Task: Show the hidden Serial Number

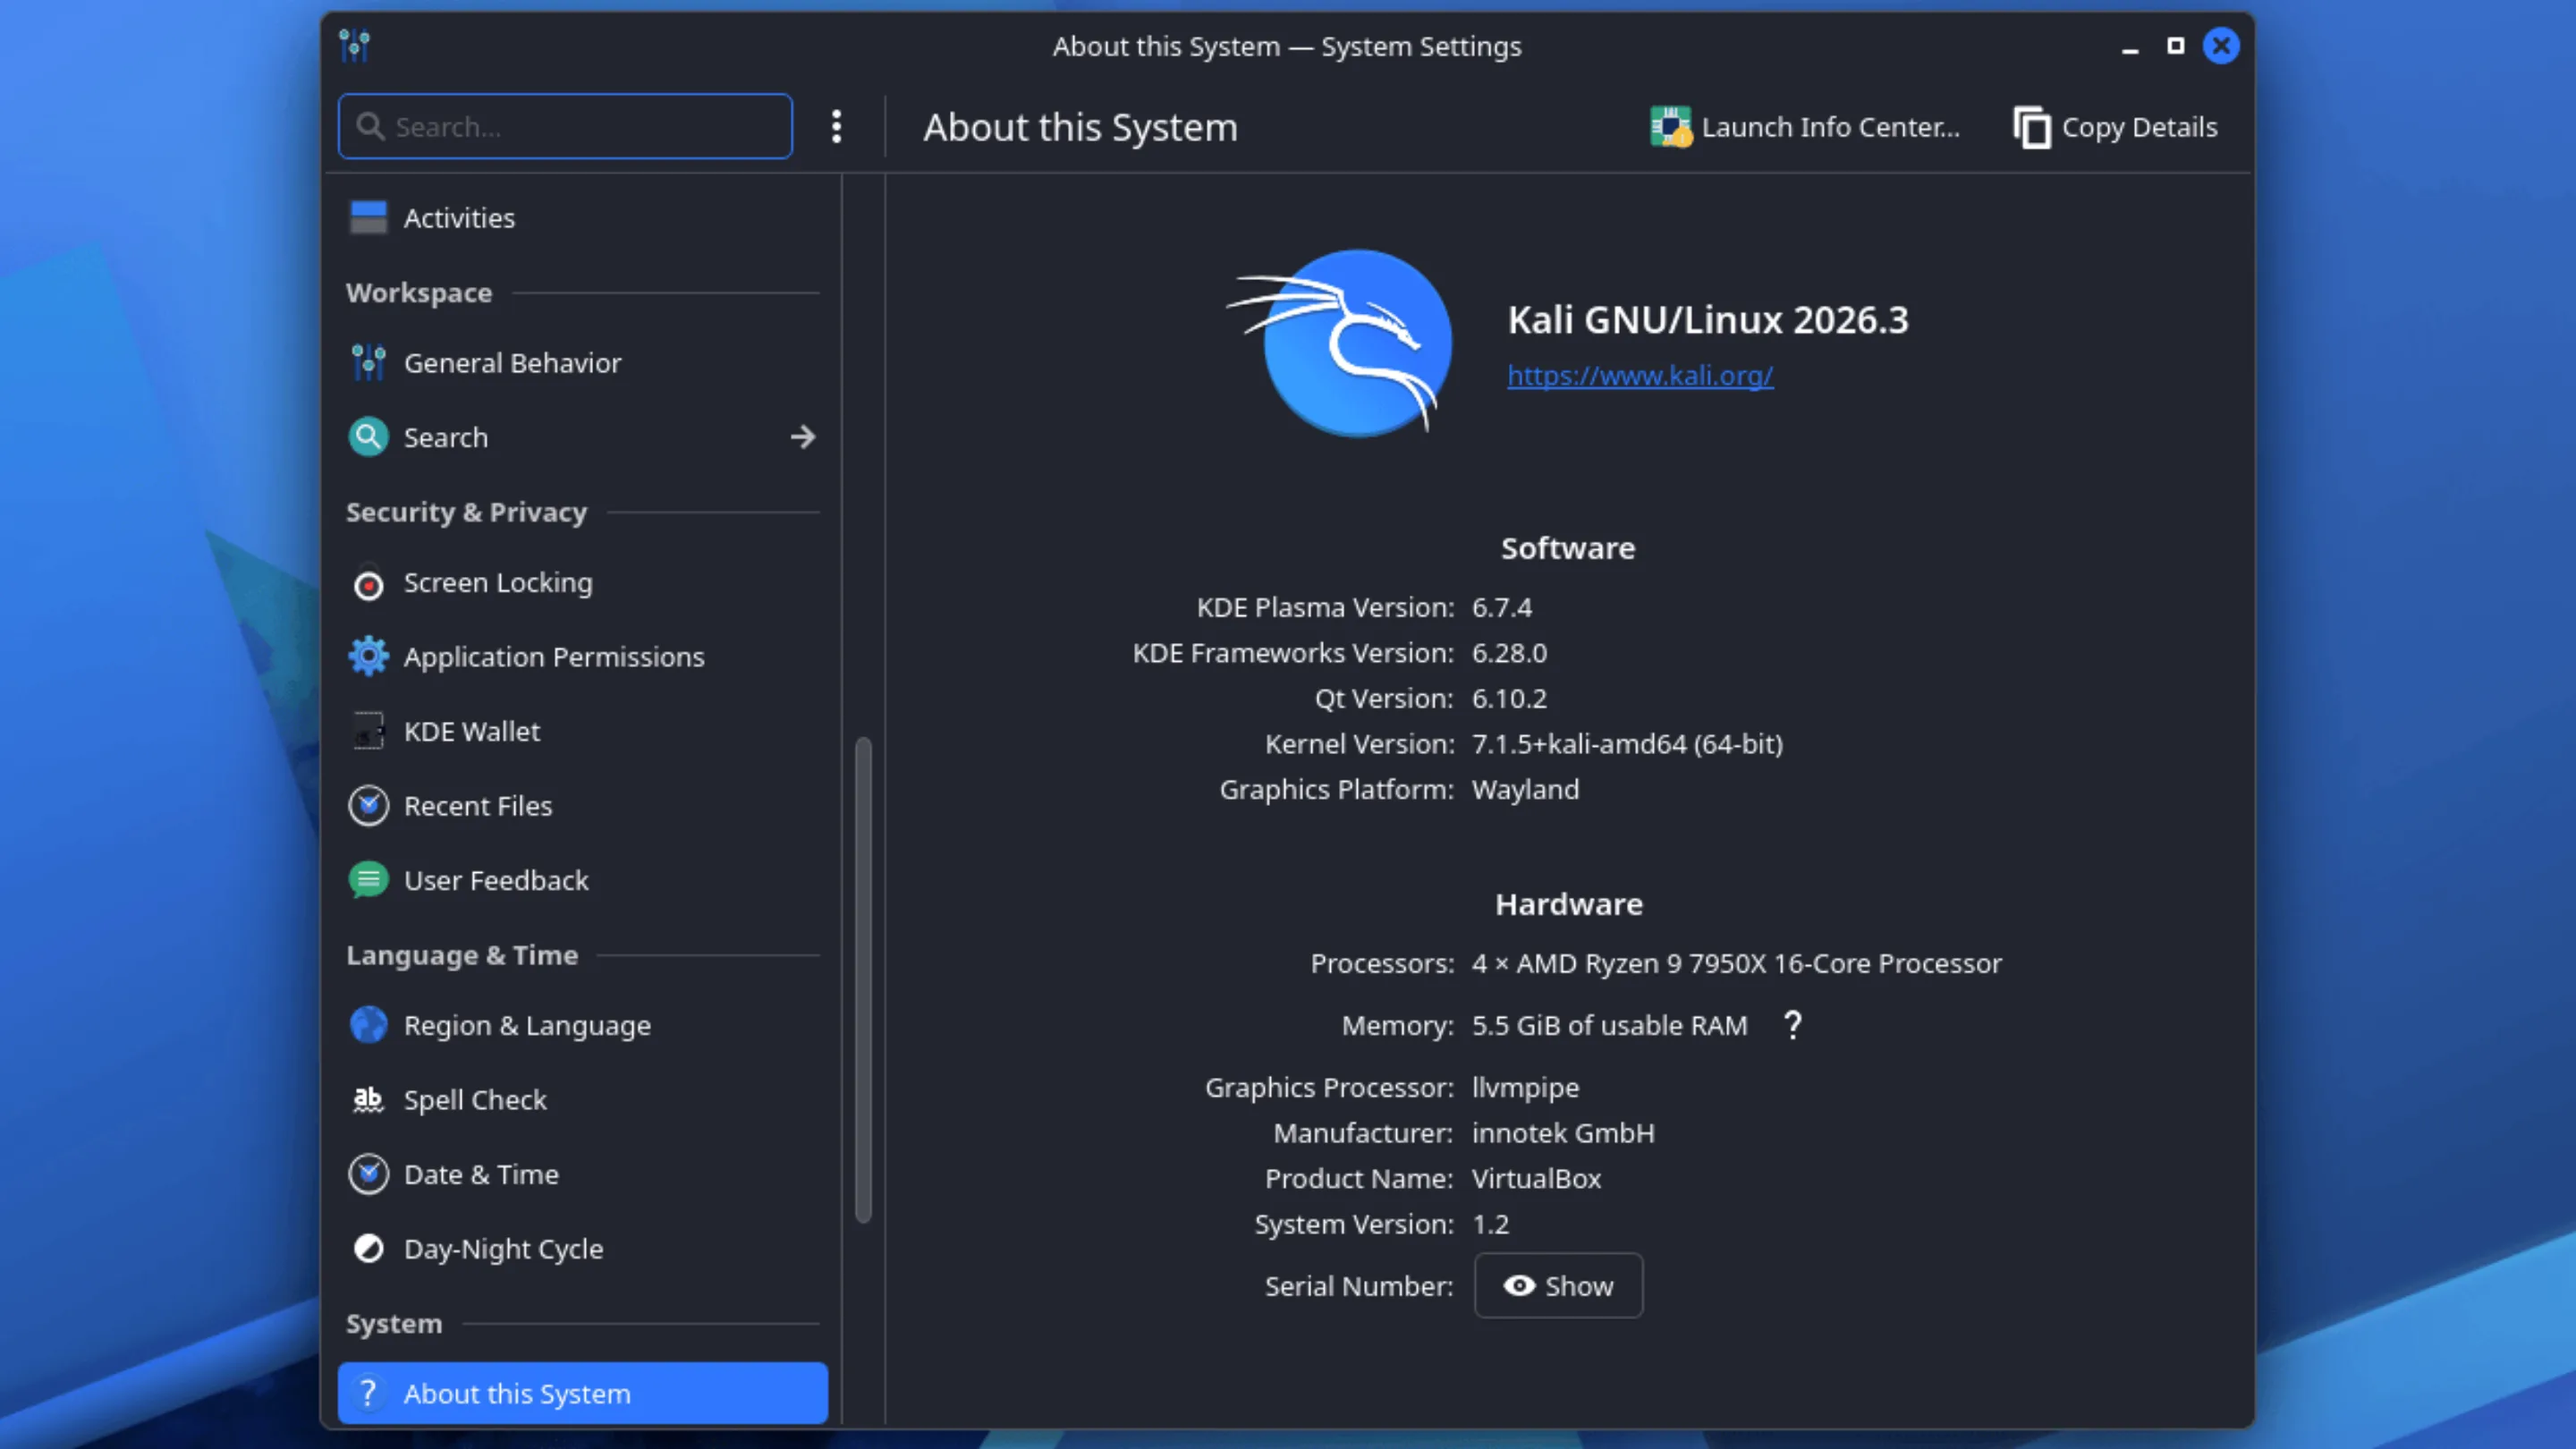Action: pyautogui.click(x=1558, y=1286)
